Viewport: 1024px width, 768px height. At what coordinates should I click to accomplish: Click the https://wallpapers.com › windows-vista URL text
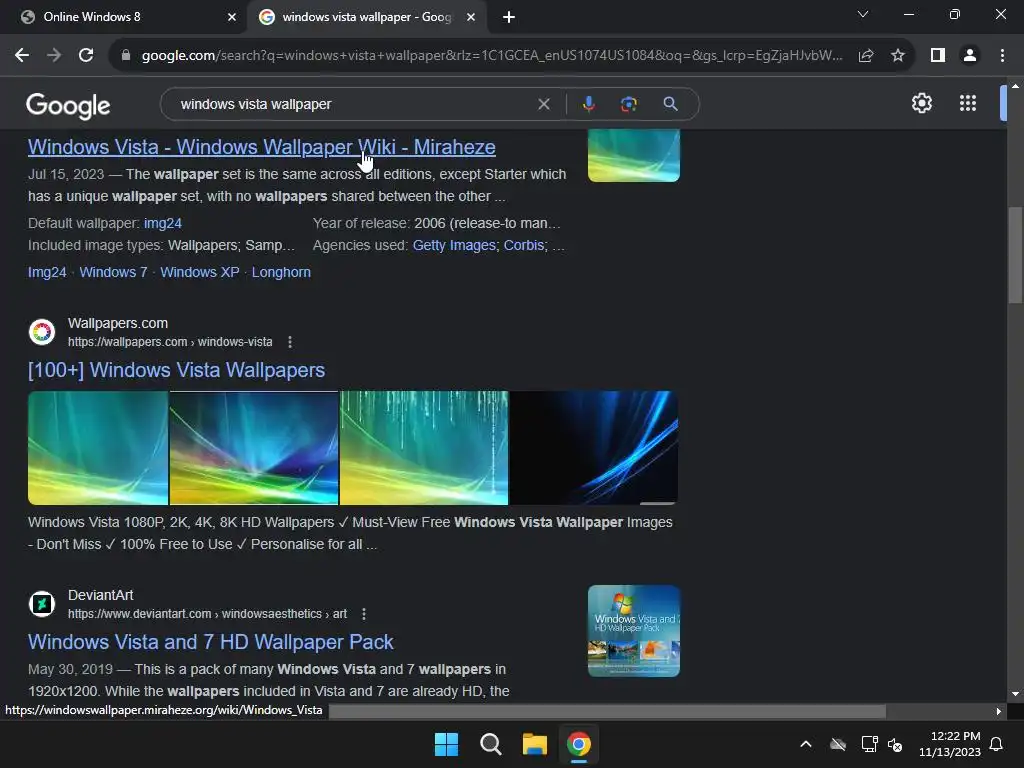[x=170, y=342]
